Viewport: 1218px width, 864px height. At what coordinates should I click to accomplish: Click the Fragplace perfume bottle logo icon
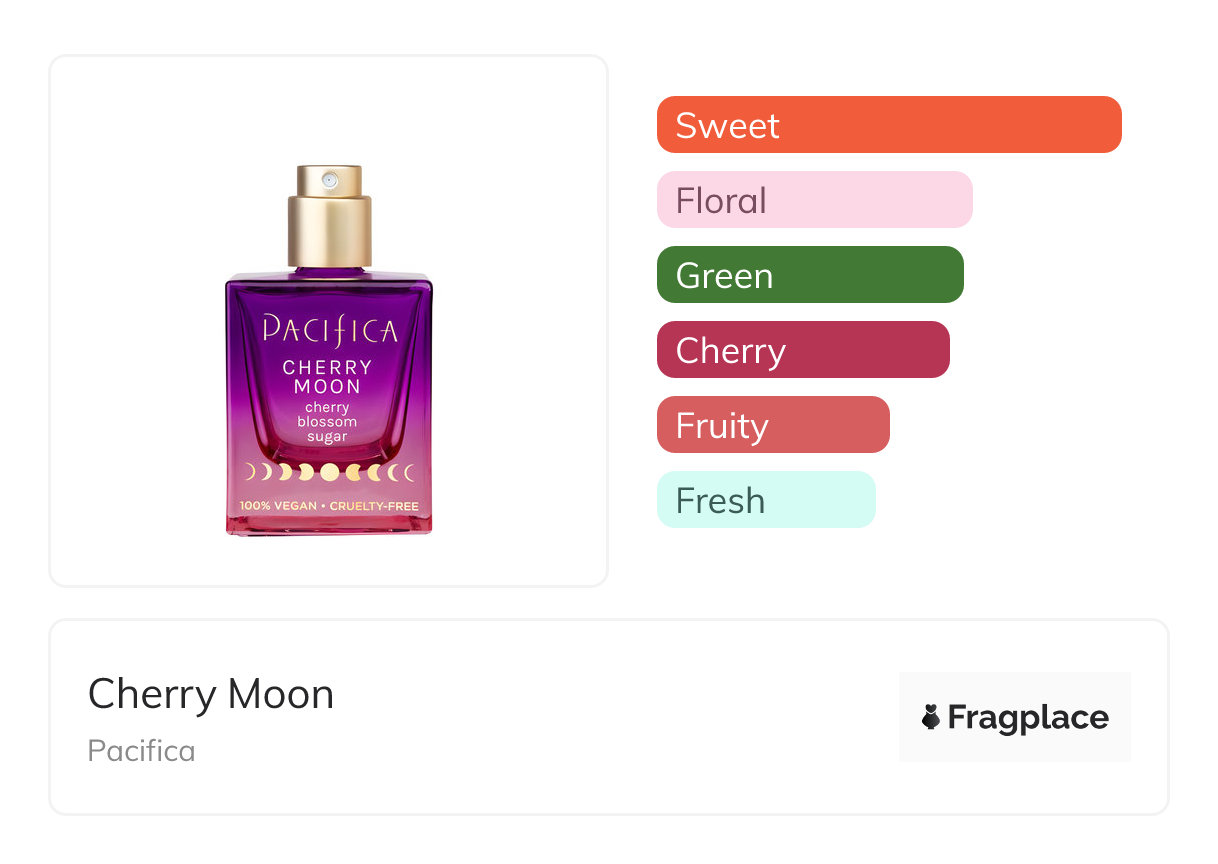(x=931, y=717)
